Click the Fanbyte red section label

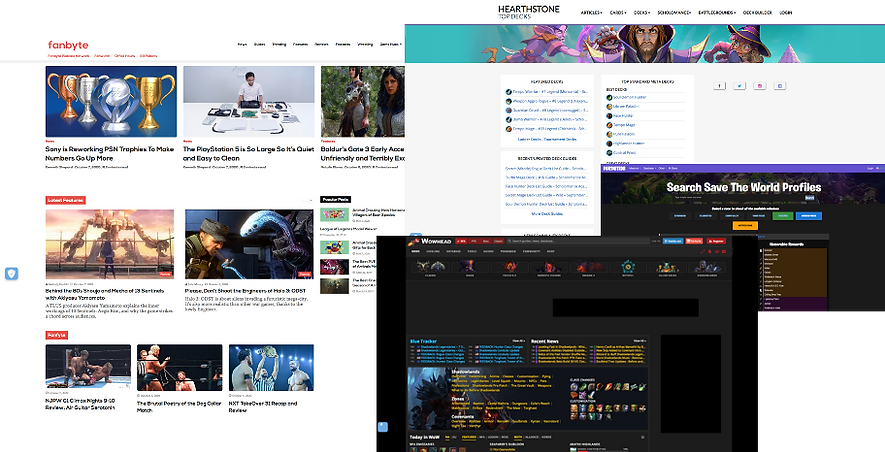click(x=56, y=335)
